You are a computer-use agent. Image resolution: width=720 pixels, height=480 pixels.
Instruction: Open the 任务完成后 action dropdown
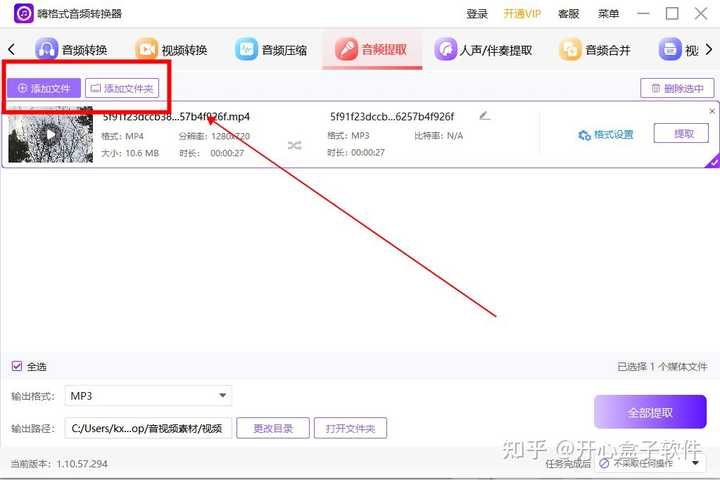tap(650, 463)
